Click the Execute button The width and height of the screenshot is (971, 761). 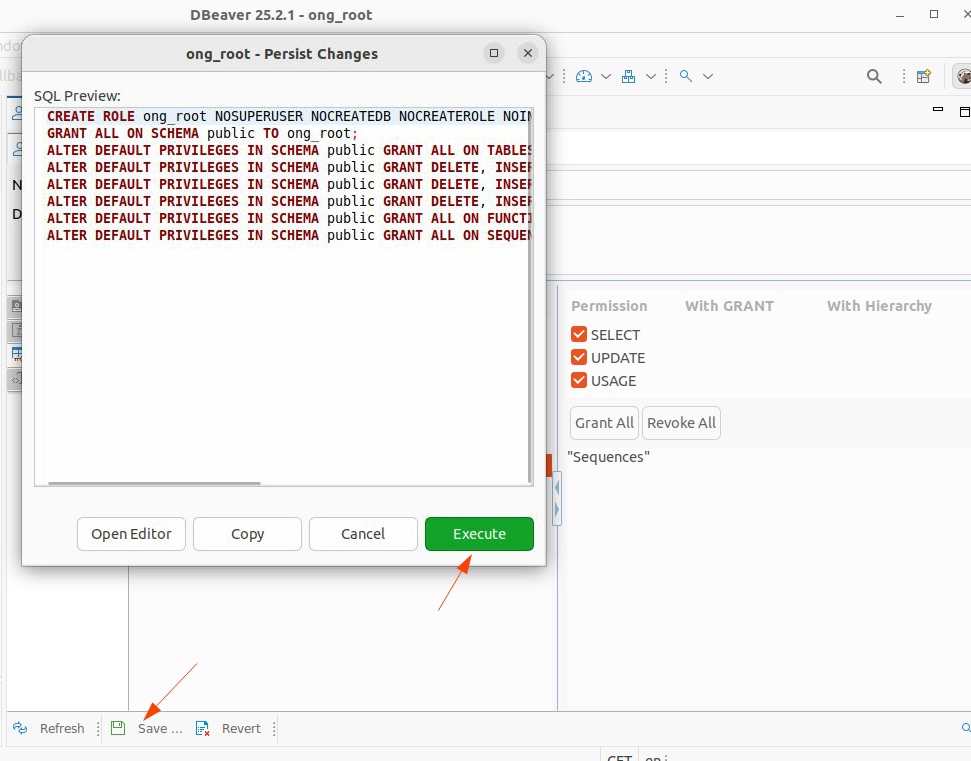[479, 534]
